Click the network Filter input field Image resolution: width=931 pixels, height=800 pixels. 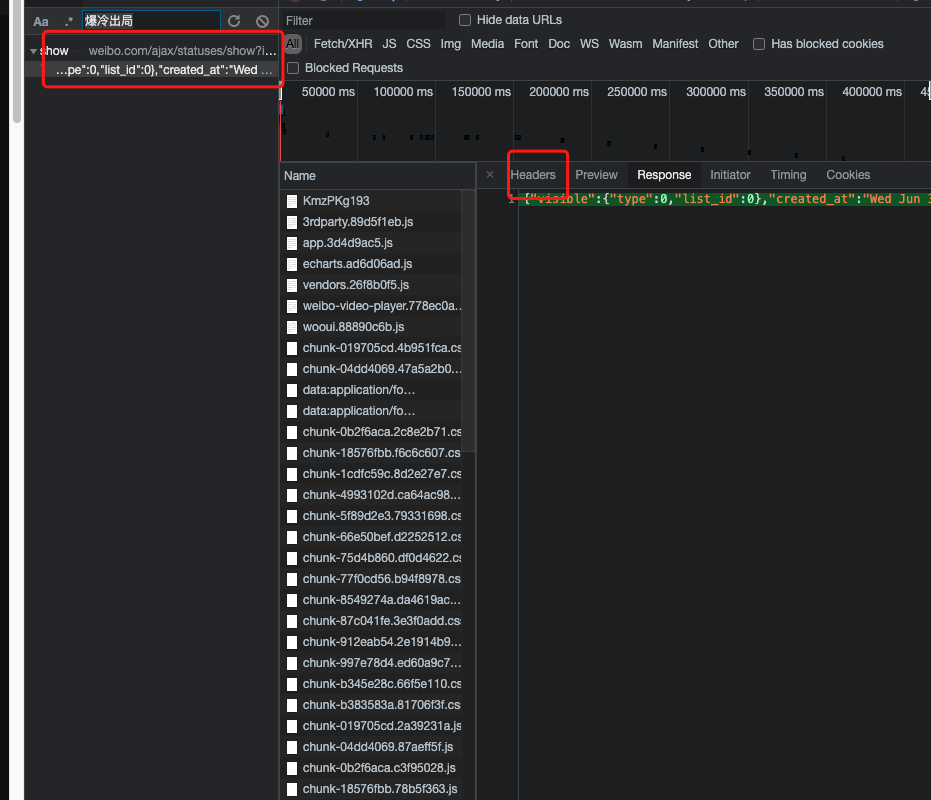click(x=364, y=21)
